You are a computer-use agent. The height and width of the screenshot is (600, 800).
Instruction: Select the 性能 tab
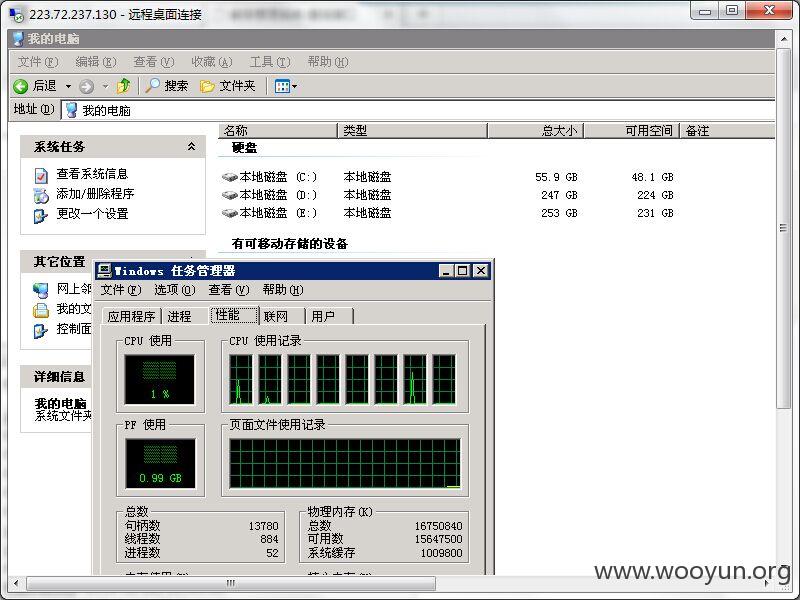coord(234,315)
